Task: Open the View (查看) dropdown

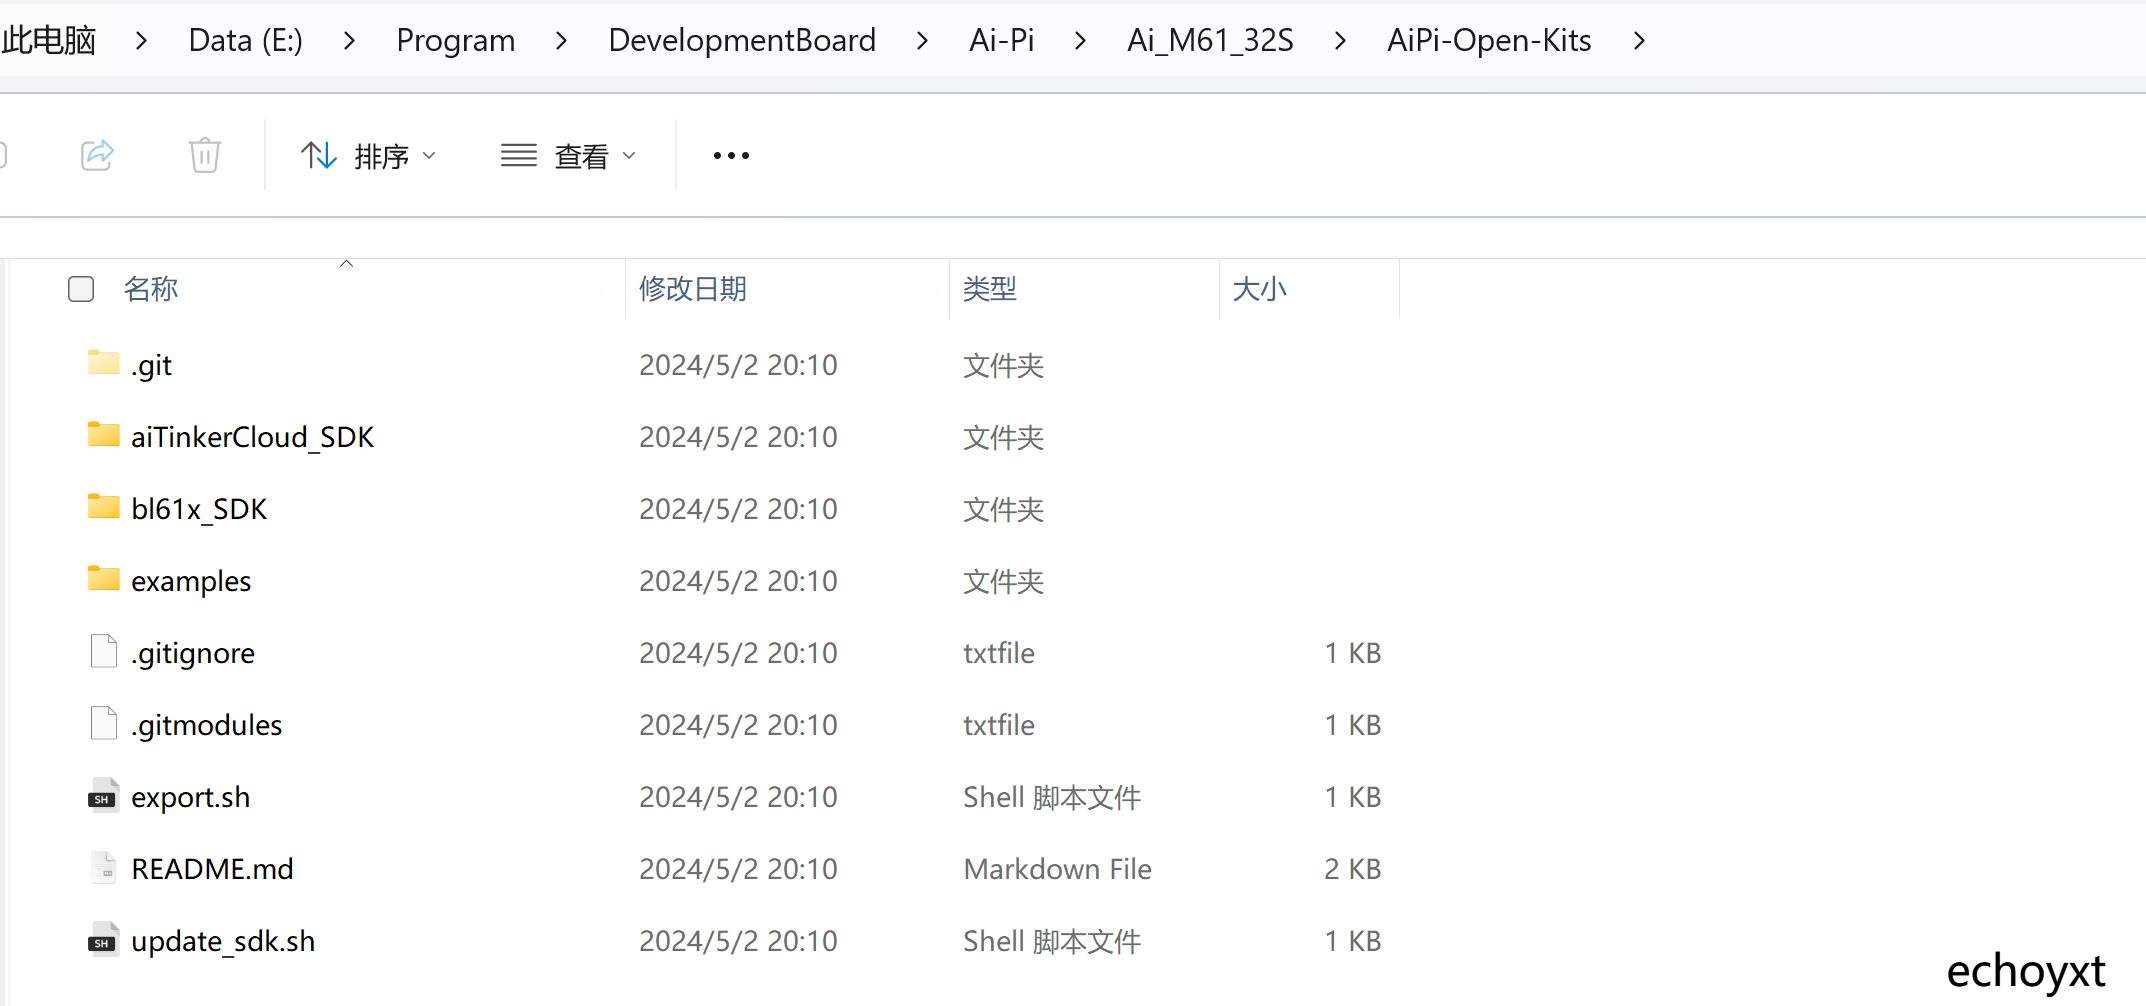Action: click(x=568, y=156)
